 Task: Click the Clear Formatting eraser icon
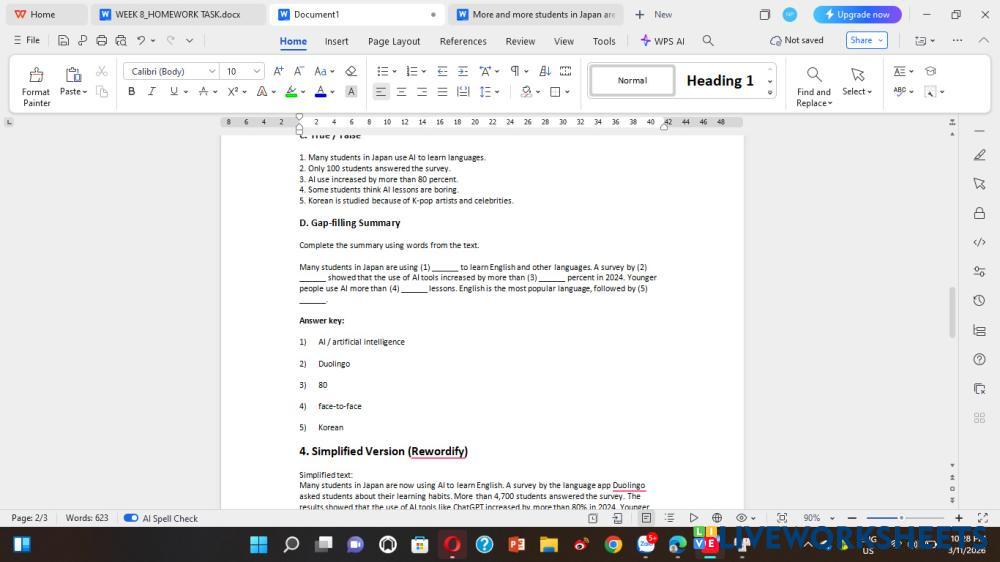pos(351,71)
